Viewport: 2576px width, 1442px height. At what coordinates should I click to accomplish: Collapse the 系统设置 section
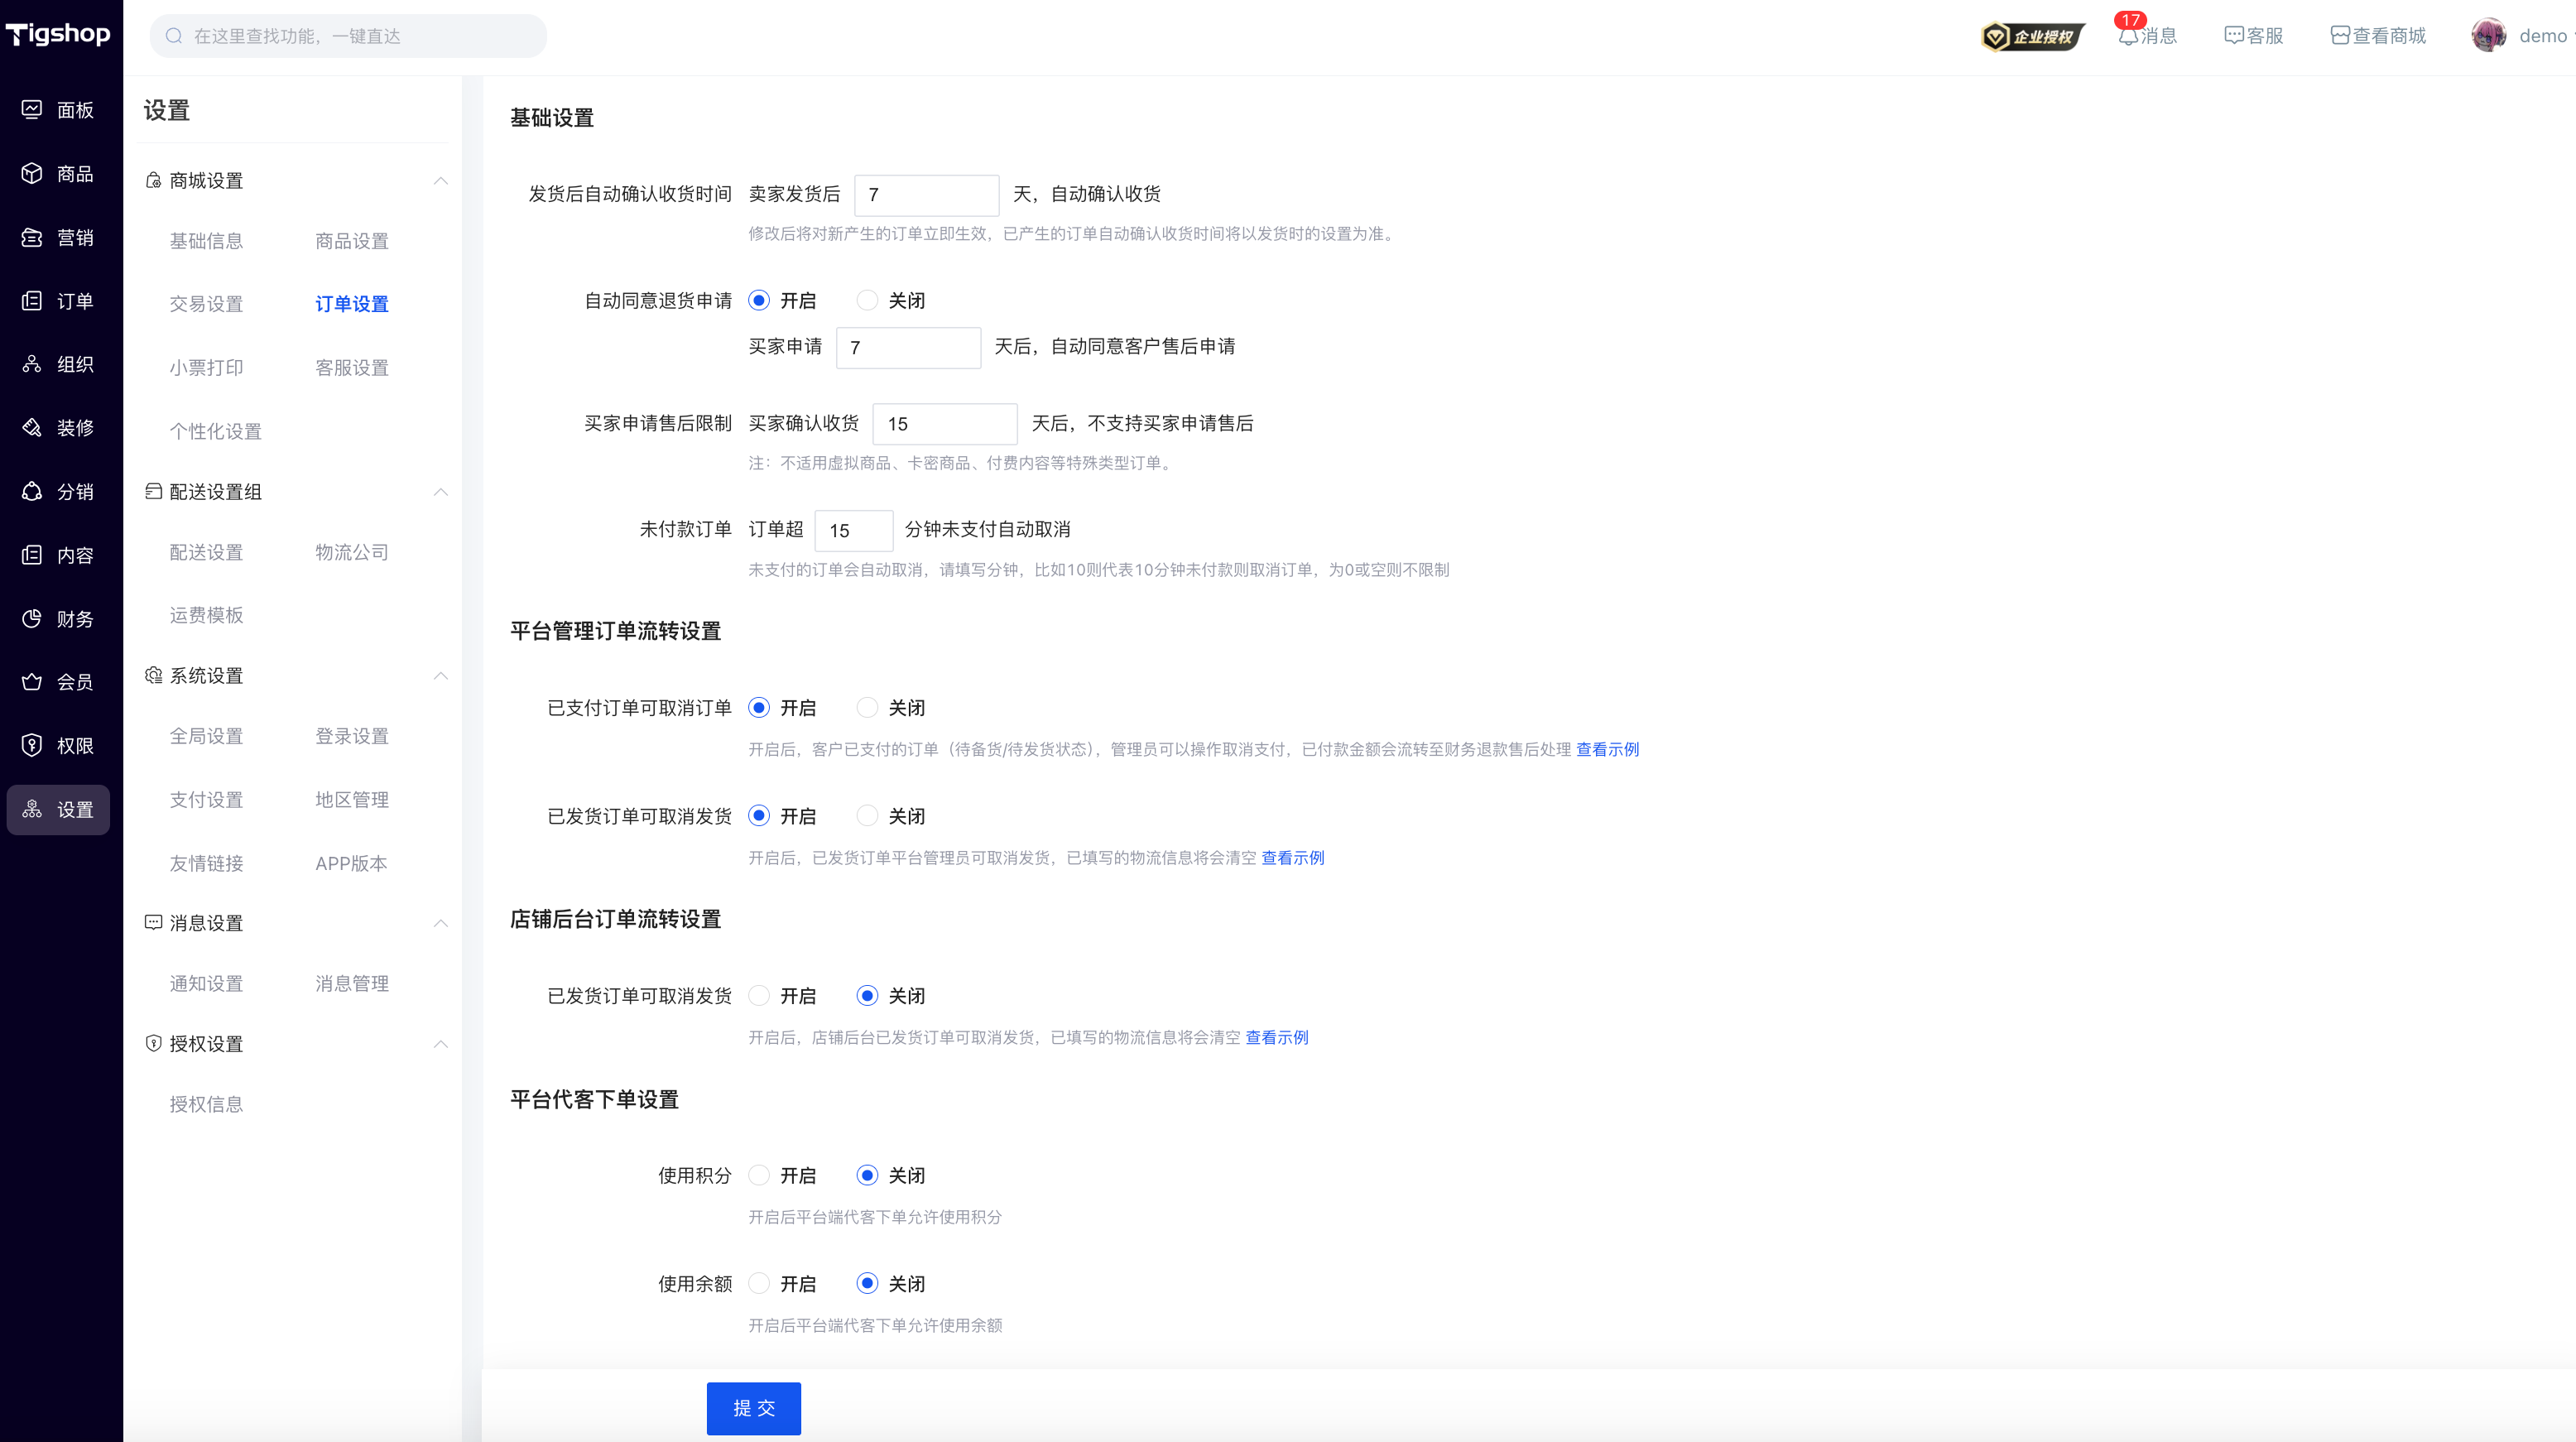440,676
